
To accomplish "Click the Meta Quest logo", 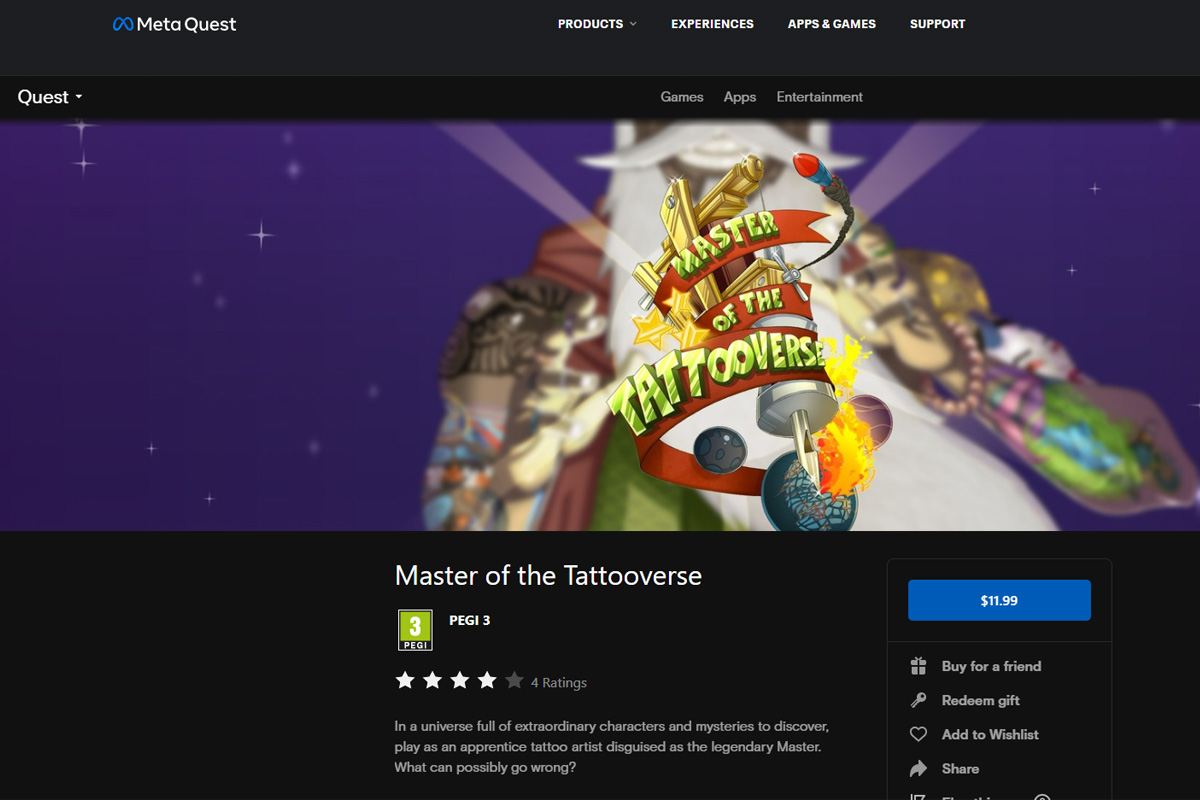I will (x=175, y=24).
